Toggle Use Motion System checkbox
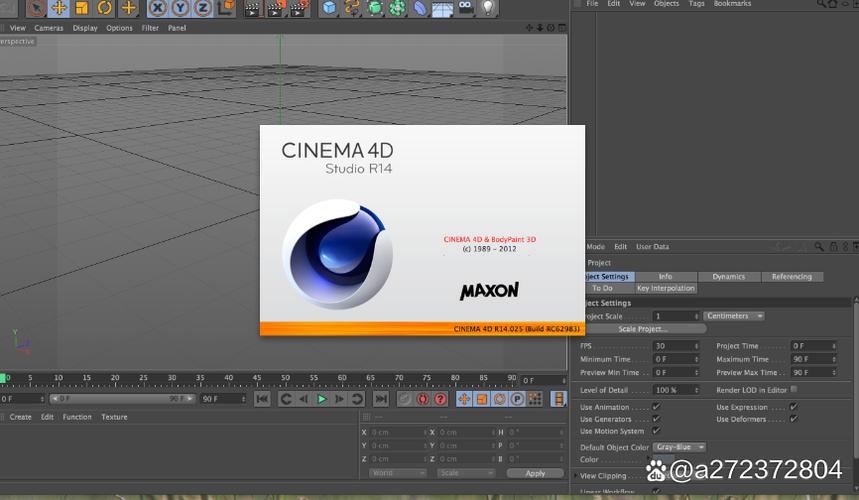Image resolution: width=859 pixels, height=500 pixels. click(x=656, y=431)
